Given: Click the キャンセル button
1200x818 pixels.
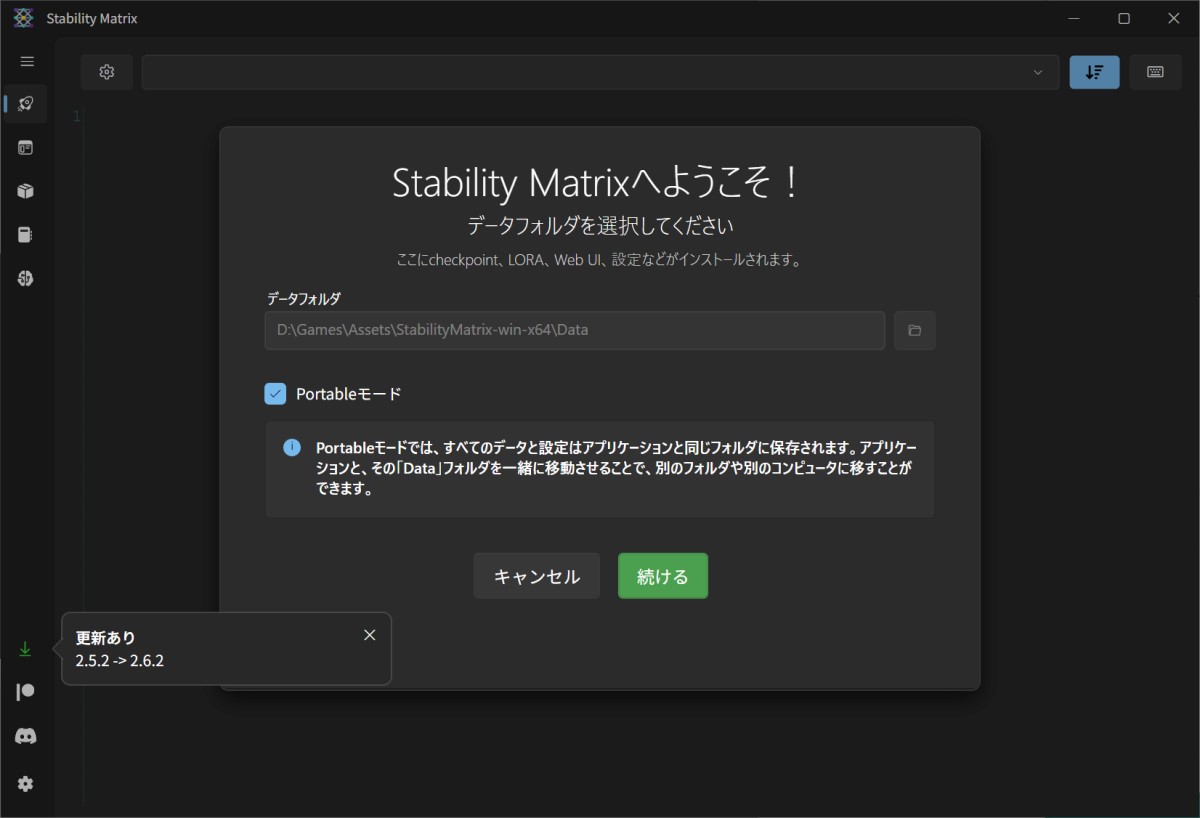Looking at the screenshot, I should (537, 576).
